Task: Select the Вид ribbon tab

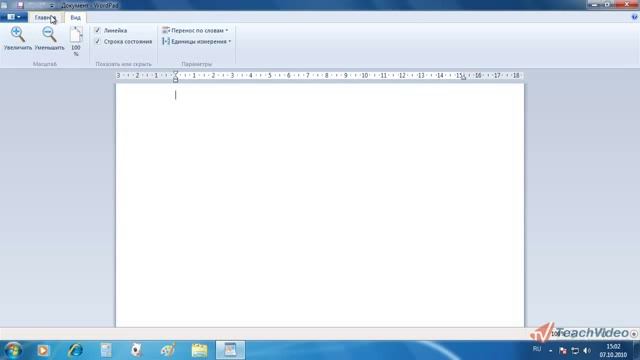Action: click(76, 18)
